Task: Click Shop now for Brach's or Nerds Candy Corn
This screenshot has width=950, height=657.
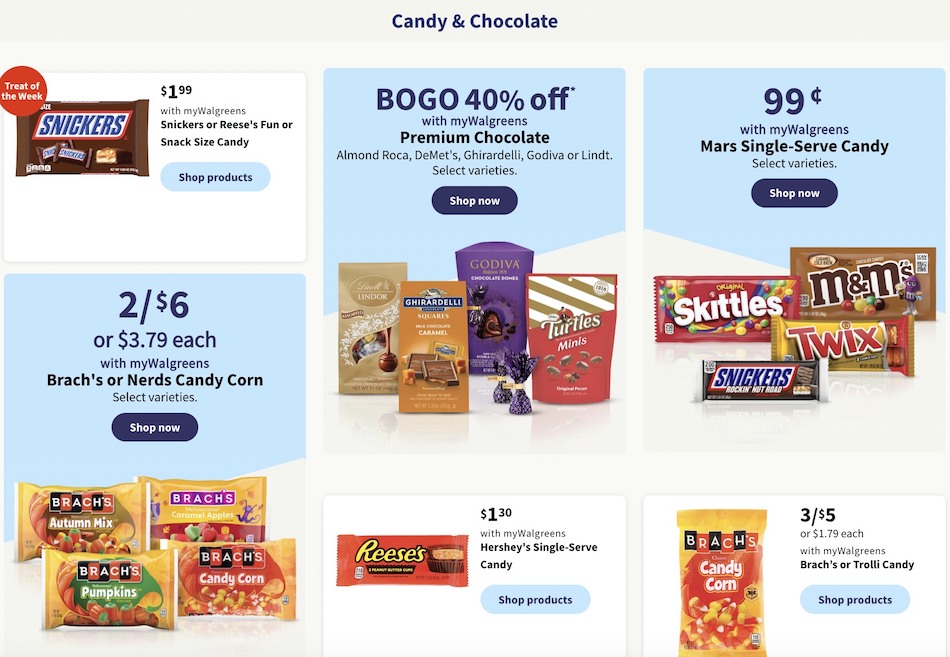Action: pyautogui.click(x=154, y=427)
